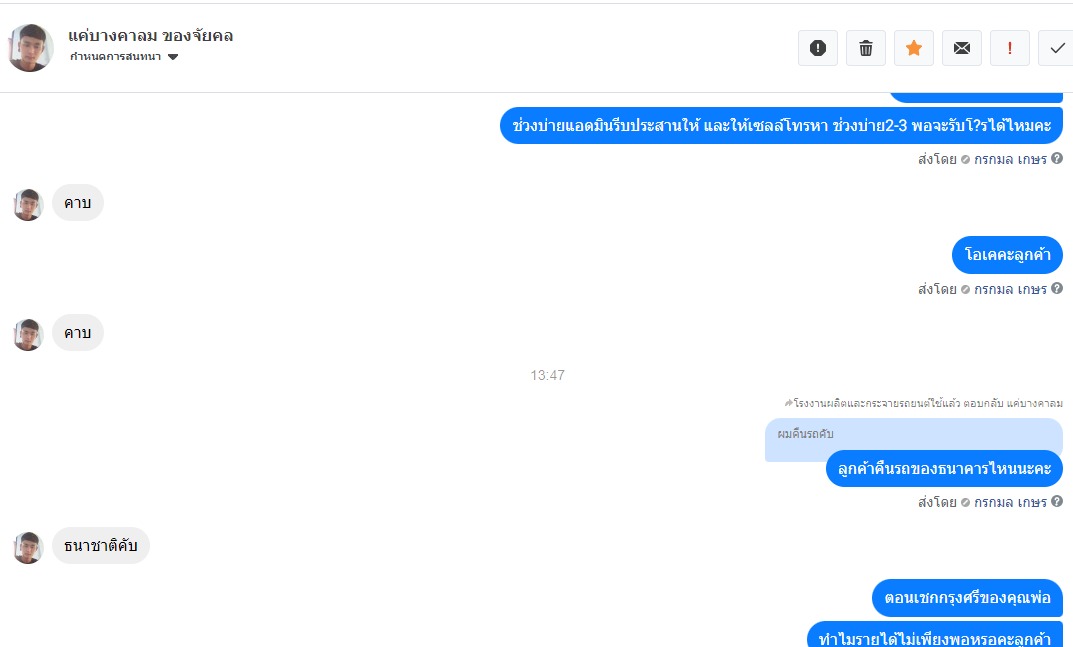Select the ตอนเชกกรุงศรีของคุณพ่อ message bubble
This screenshot has height=647, width=1073.
pyautogui.click(x=967, y=598)
